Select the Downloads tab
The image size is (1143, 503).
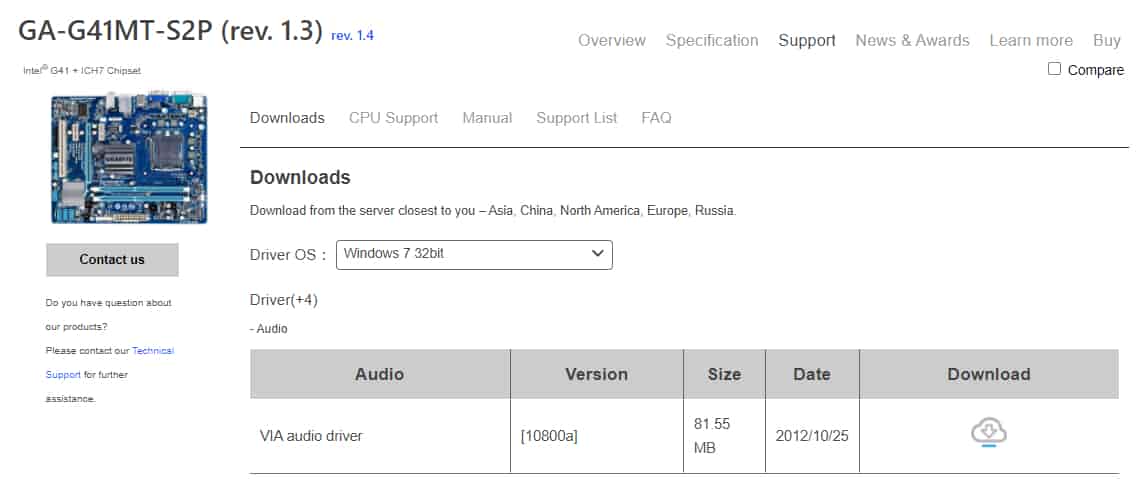click(287, 118)
